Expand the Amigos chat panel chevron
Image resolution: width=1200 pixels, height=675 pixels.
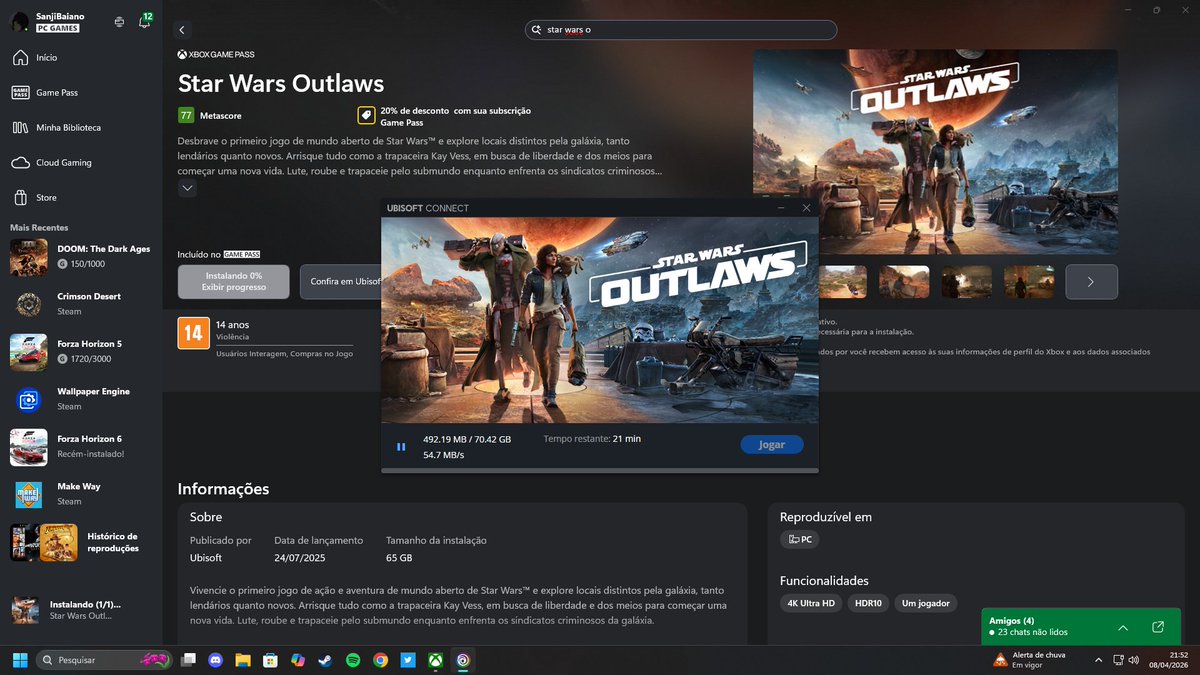(1123, 627)
